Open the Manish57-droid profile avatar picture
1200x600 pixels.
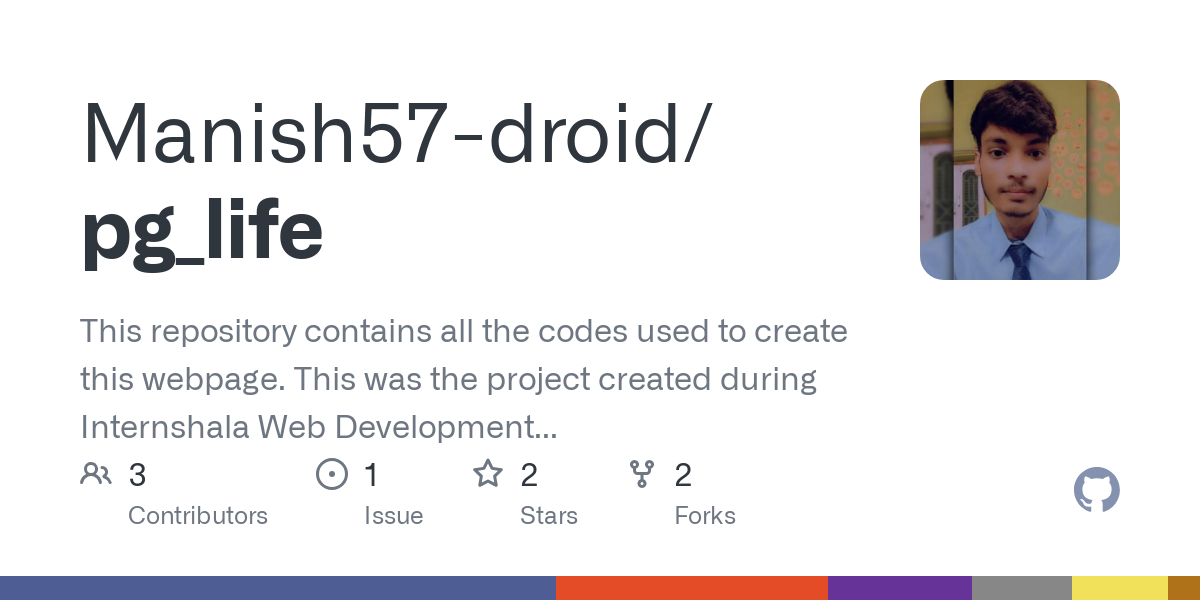click(1019, 180)
